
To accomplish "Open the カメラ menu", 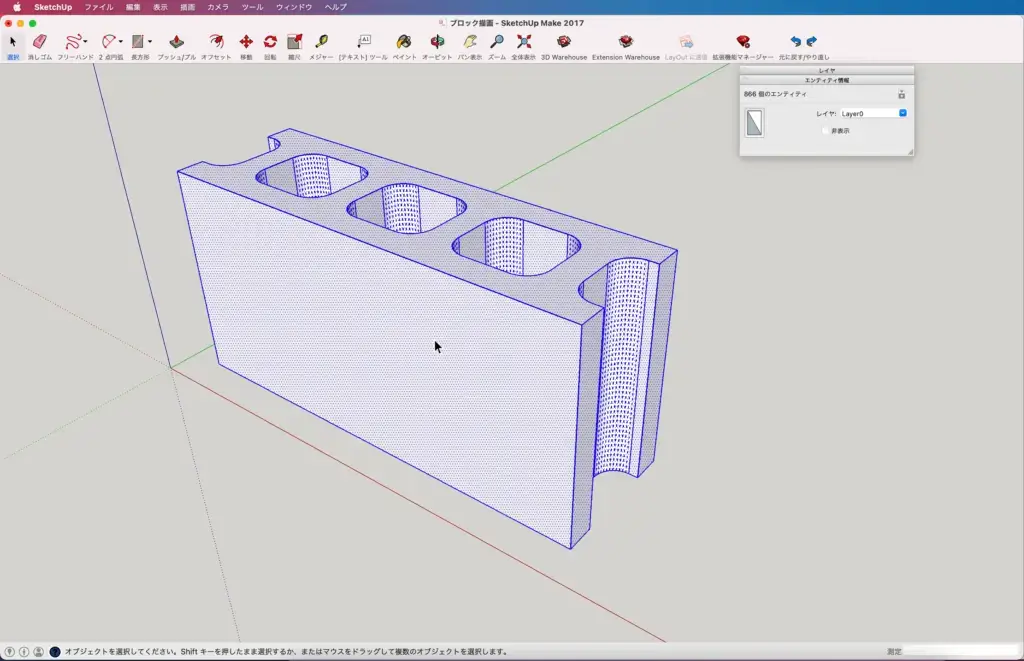I will tap(218, 7).
